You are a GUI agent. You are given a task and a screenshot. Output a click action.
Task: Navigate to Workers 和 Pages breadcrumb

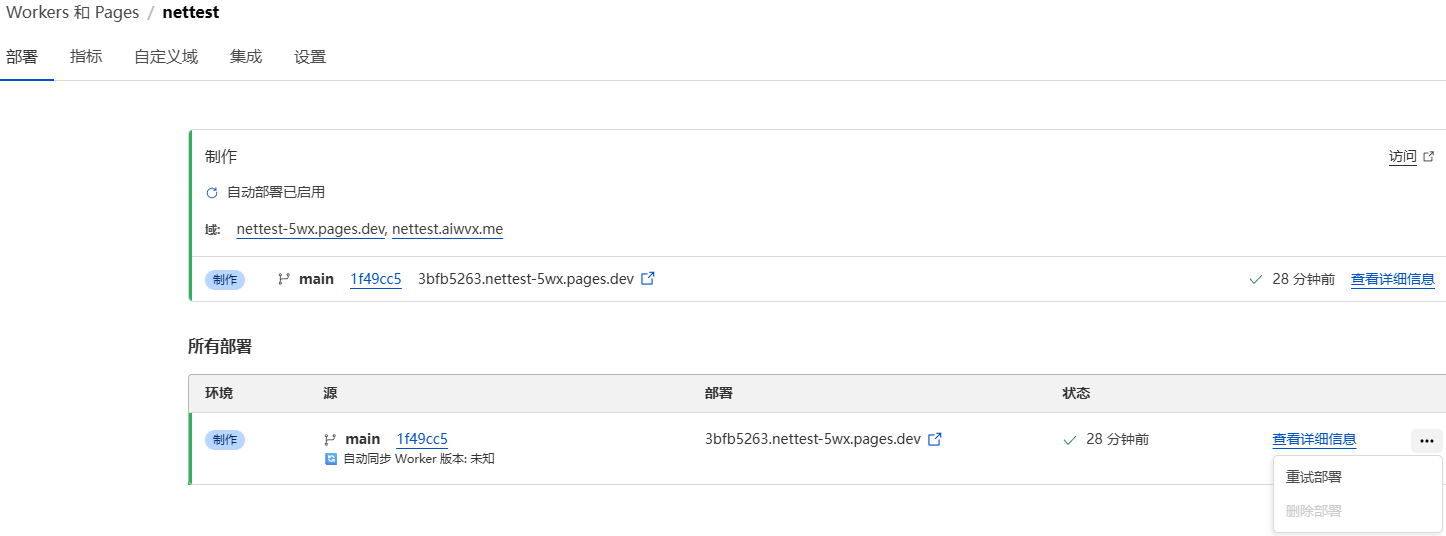click(72, 13)
